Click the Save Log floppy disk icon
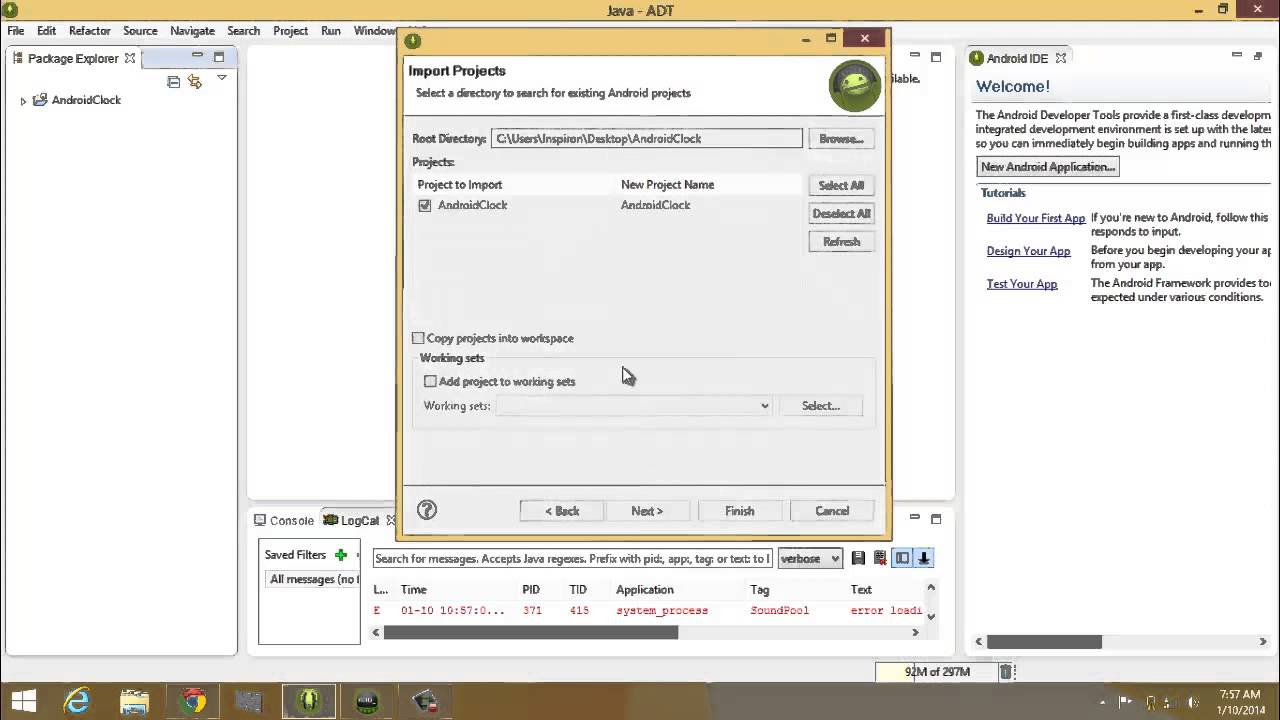Screen dimensions: 1280x720 click(858, 558)
